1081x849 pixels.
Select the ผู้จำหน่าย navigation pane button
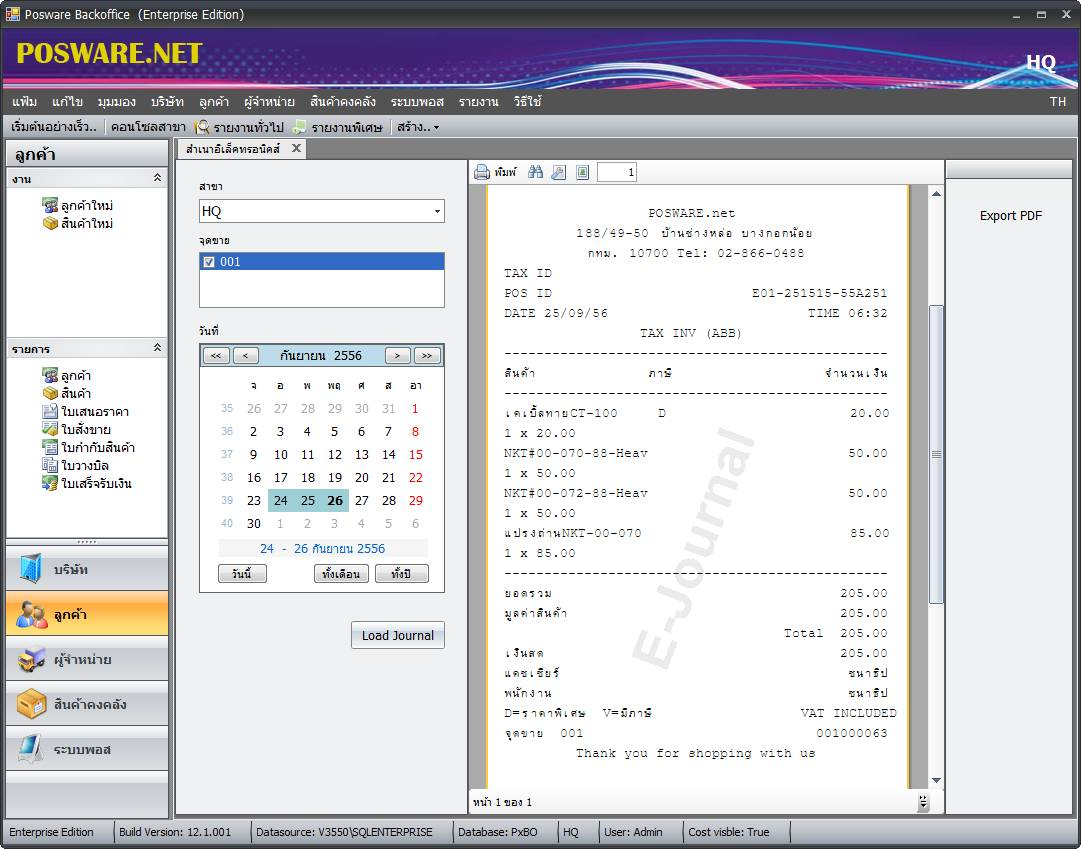pos(87,659)
